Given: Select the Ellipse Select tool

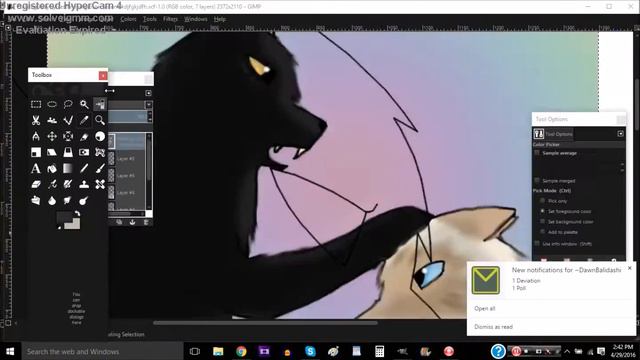Looking at the screenshot, I should (52, 104).
